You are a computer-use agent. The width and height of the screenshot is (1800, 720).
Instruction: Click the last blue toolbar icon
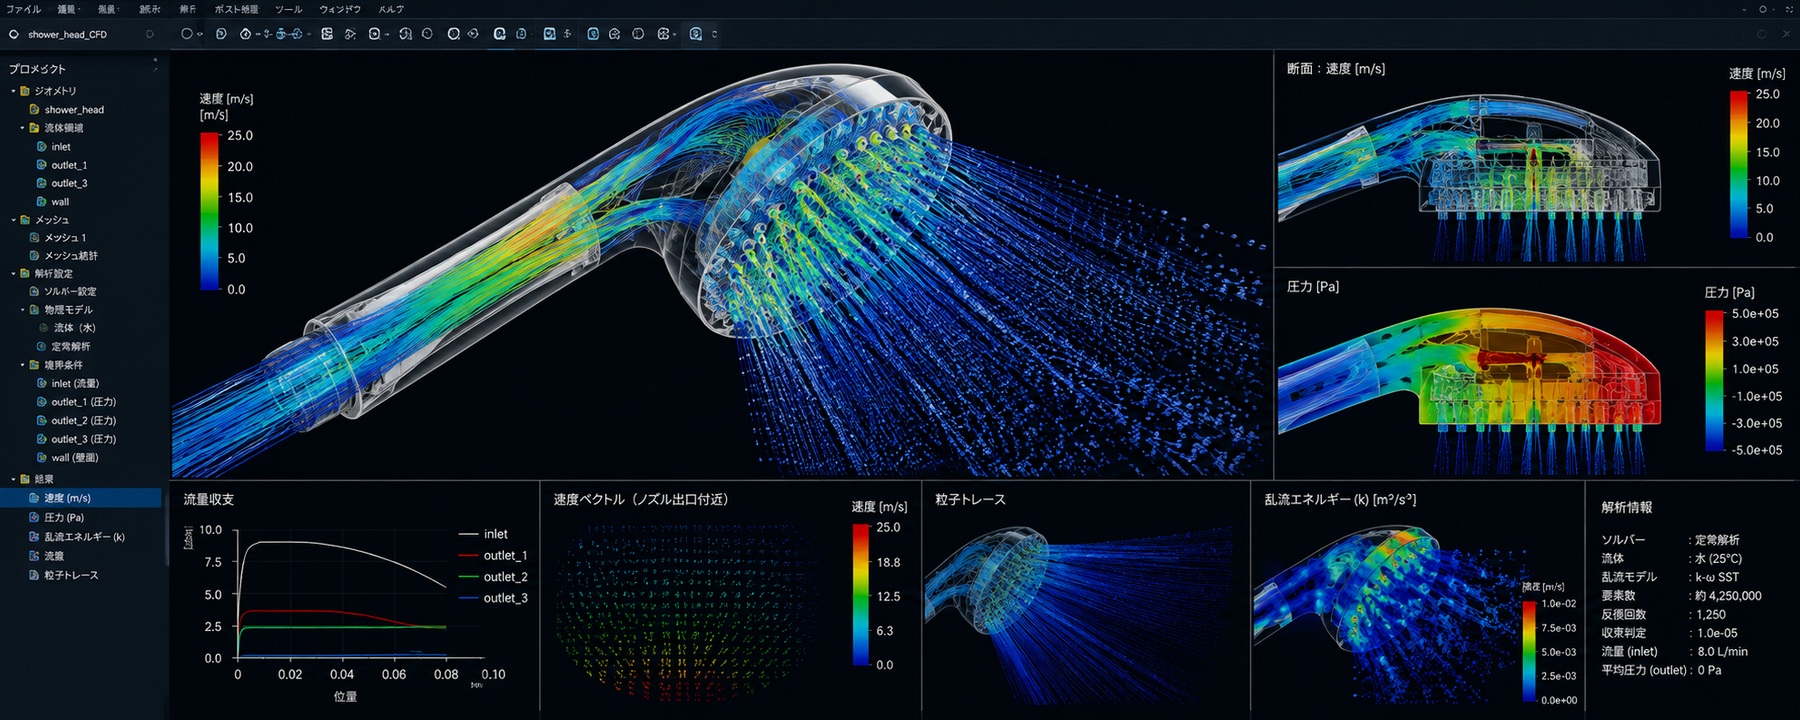(x=696, y=34)
